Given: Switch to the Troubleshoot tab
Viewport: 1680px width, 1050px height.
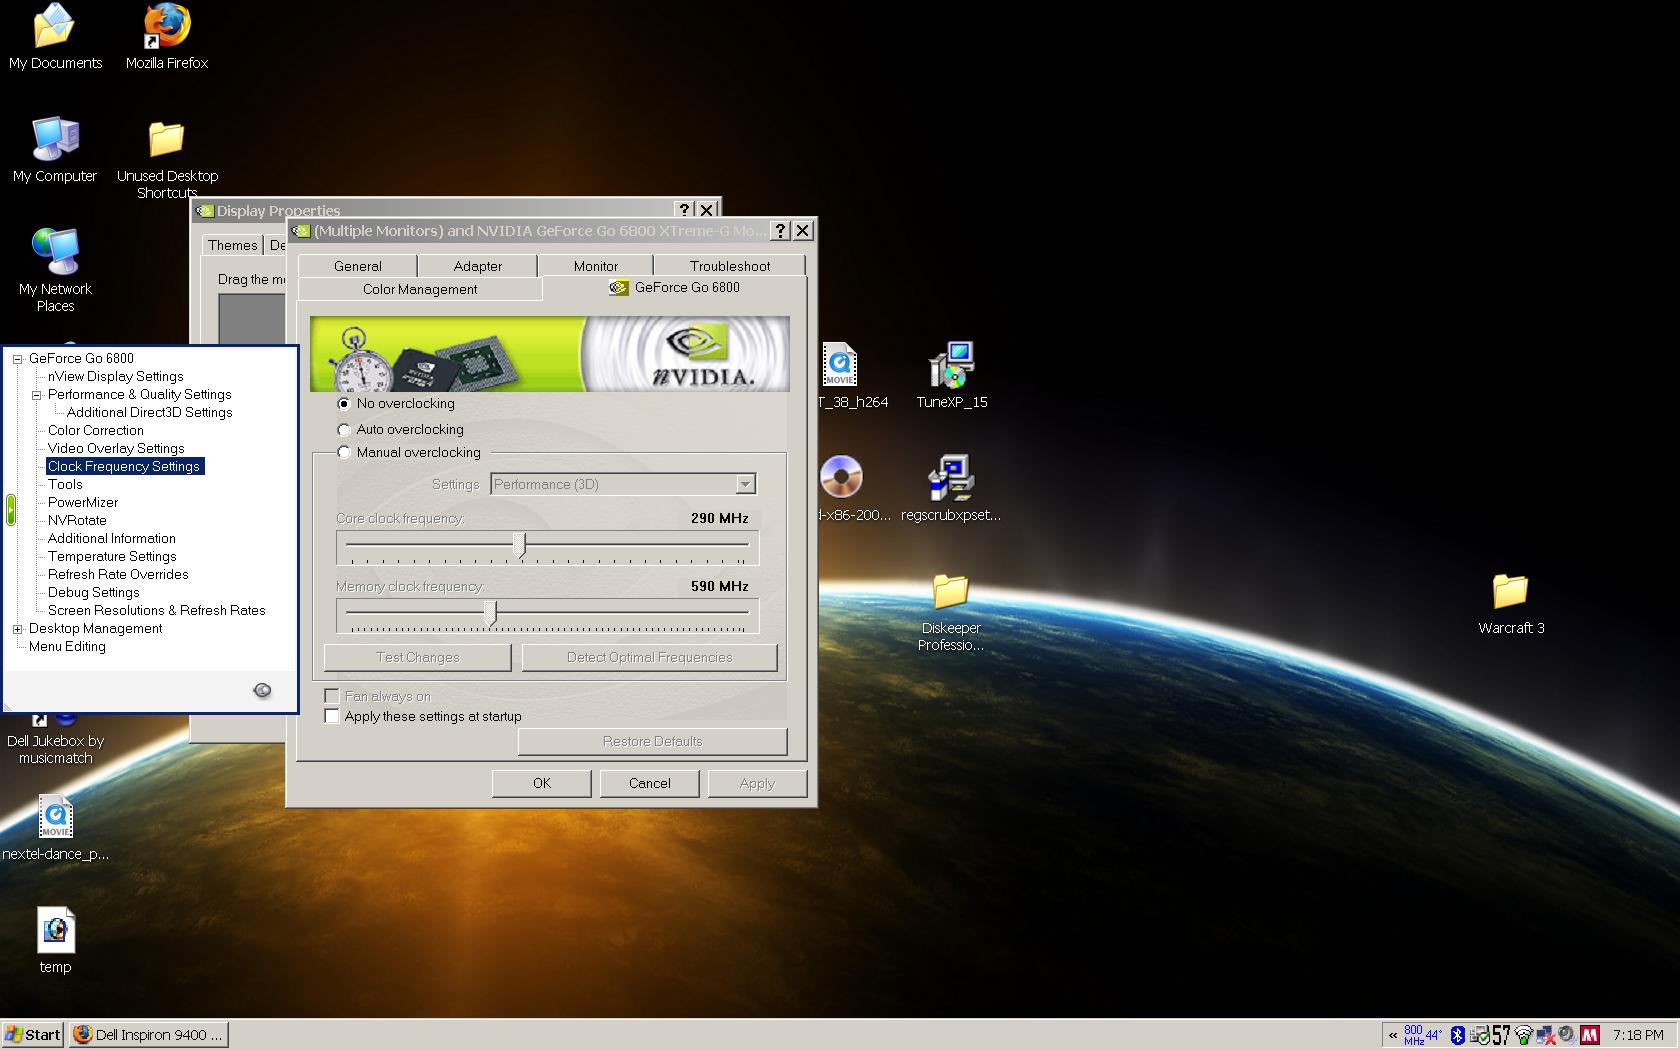Looking at the screenshot, I should 730,266.
